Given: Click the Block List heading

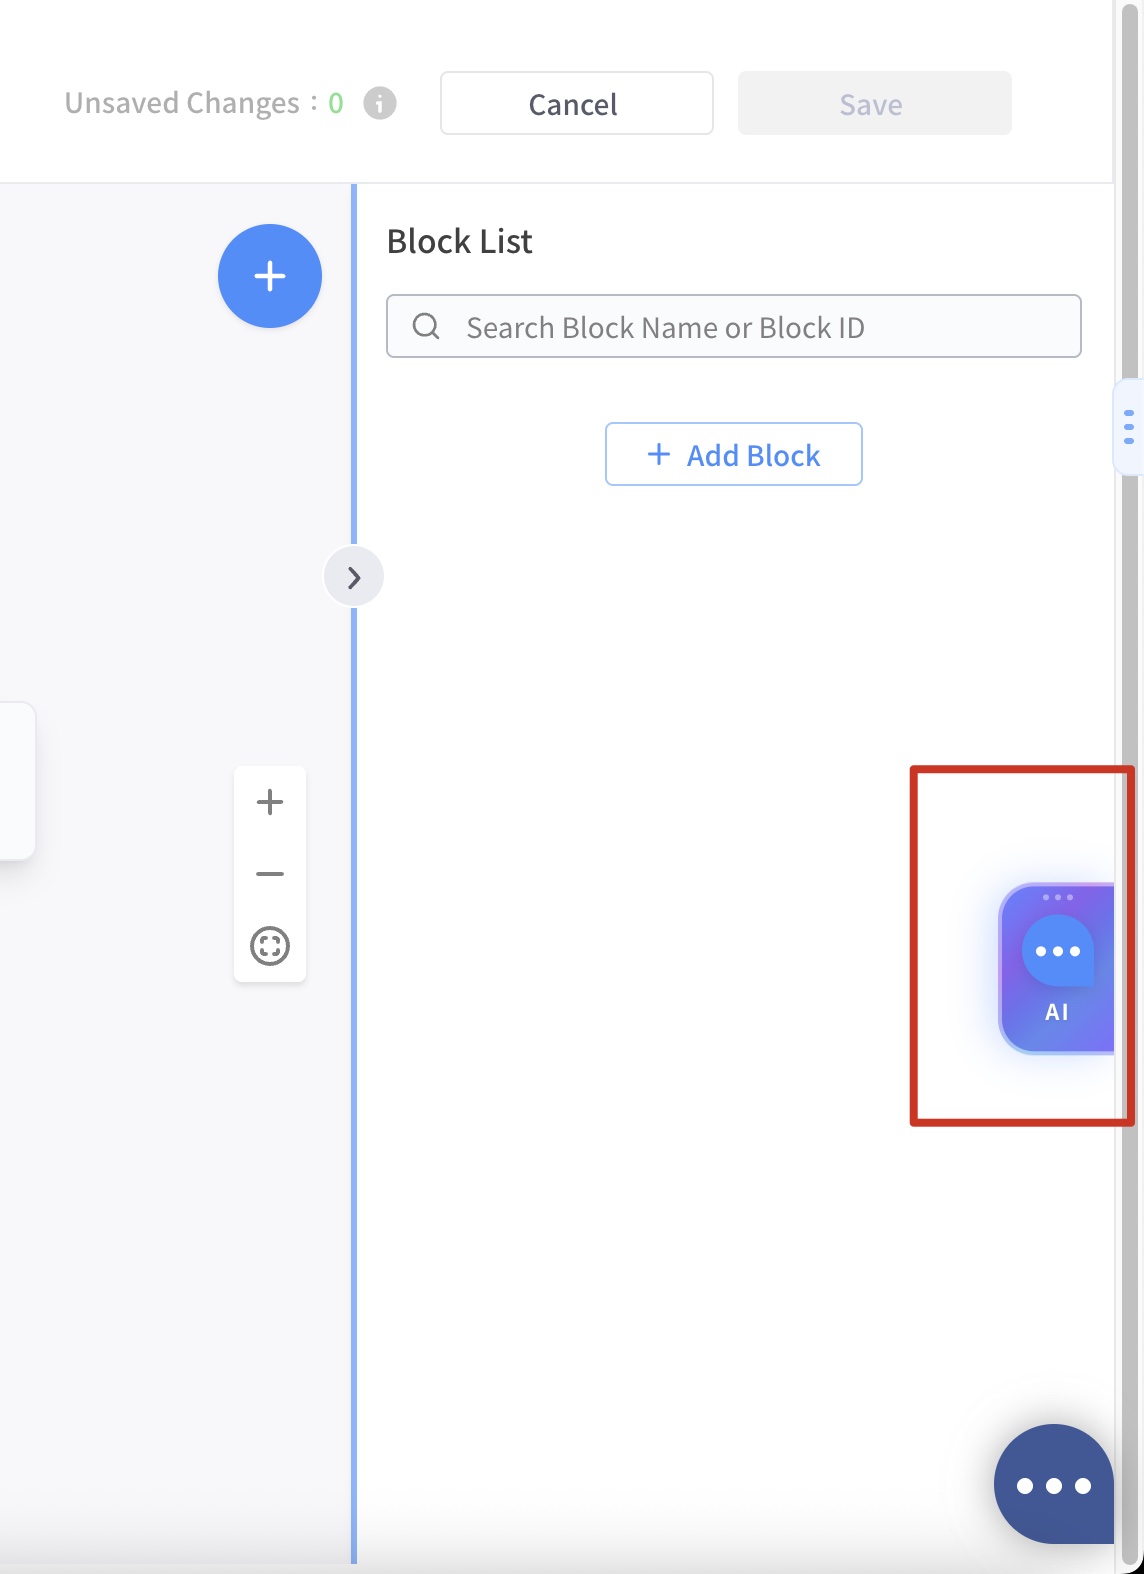Looking at the screenshot, I should (x=460, y=241).
